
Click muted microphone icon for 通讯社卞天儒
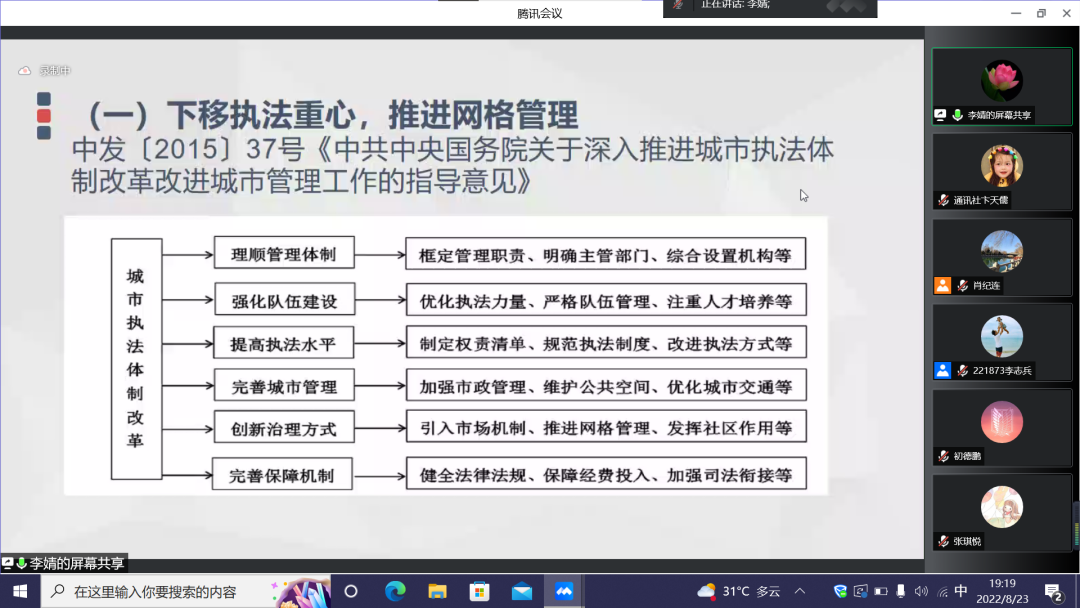tap(943, 200)
